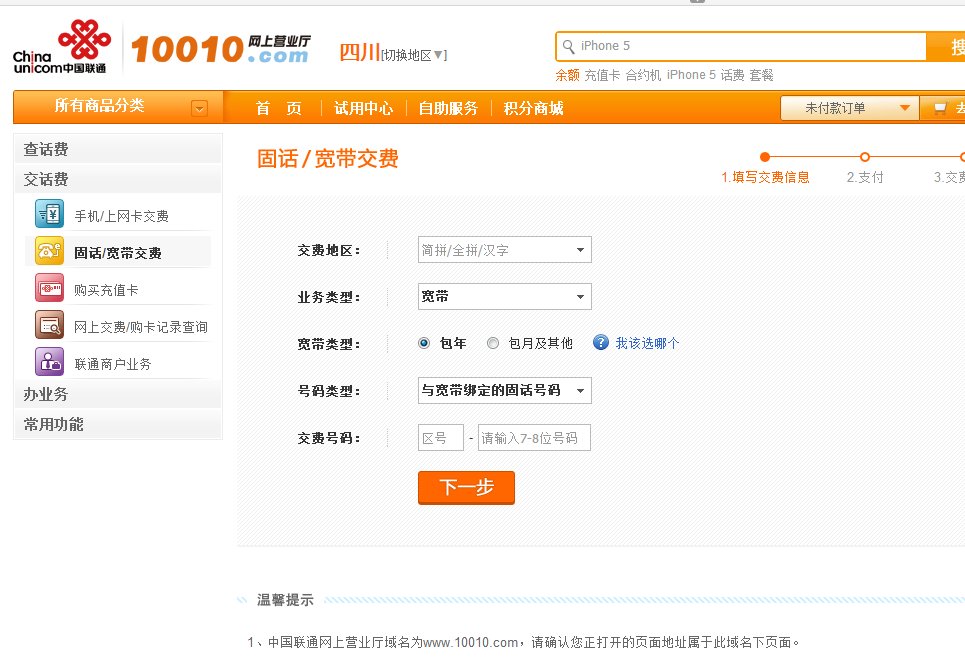The height and width of the screenshot is (661, 965).
Task: Switch to the 试用中心 menu item
Action: pyautogui.click(x=364, y=108)
